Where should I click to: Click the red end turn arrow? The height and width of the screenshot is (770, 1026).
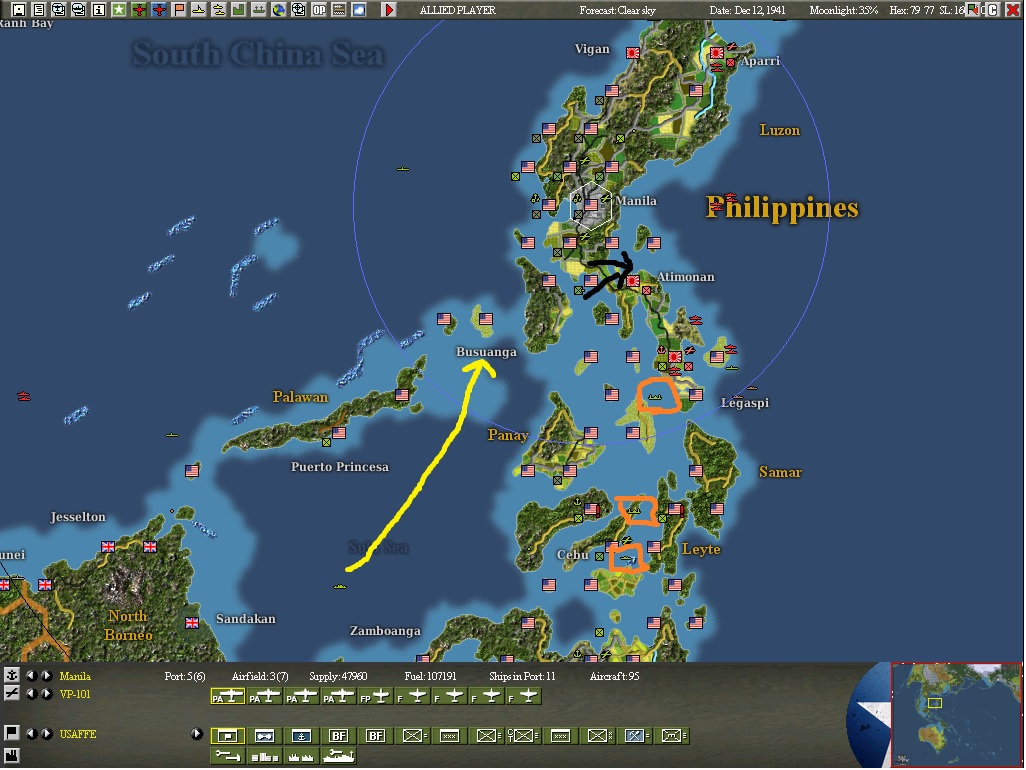(389, 10)
